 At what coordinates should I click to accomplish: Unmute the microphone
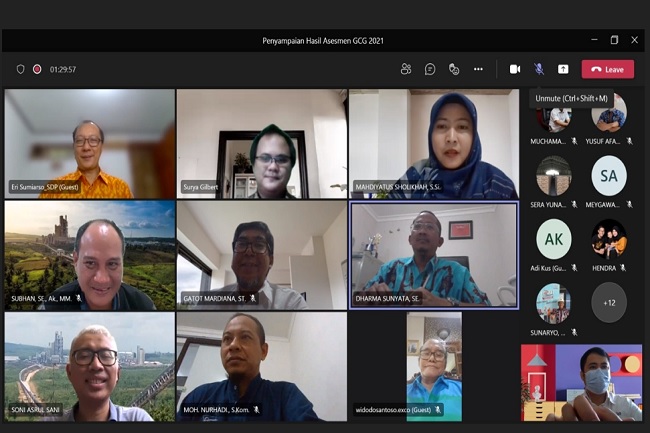tap(539, 69)
